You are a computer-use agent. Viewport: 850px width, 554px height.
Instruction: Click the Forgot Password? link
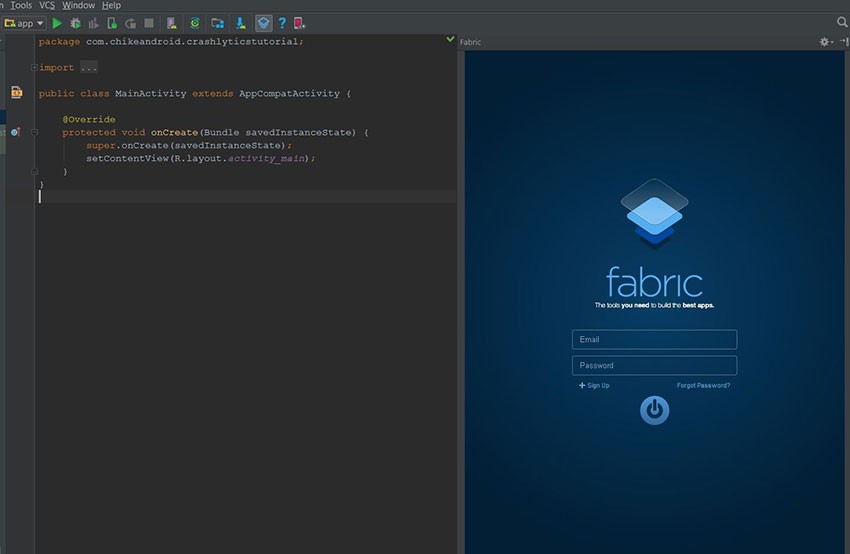(x=703, y=385)
